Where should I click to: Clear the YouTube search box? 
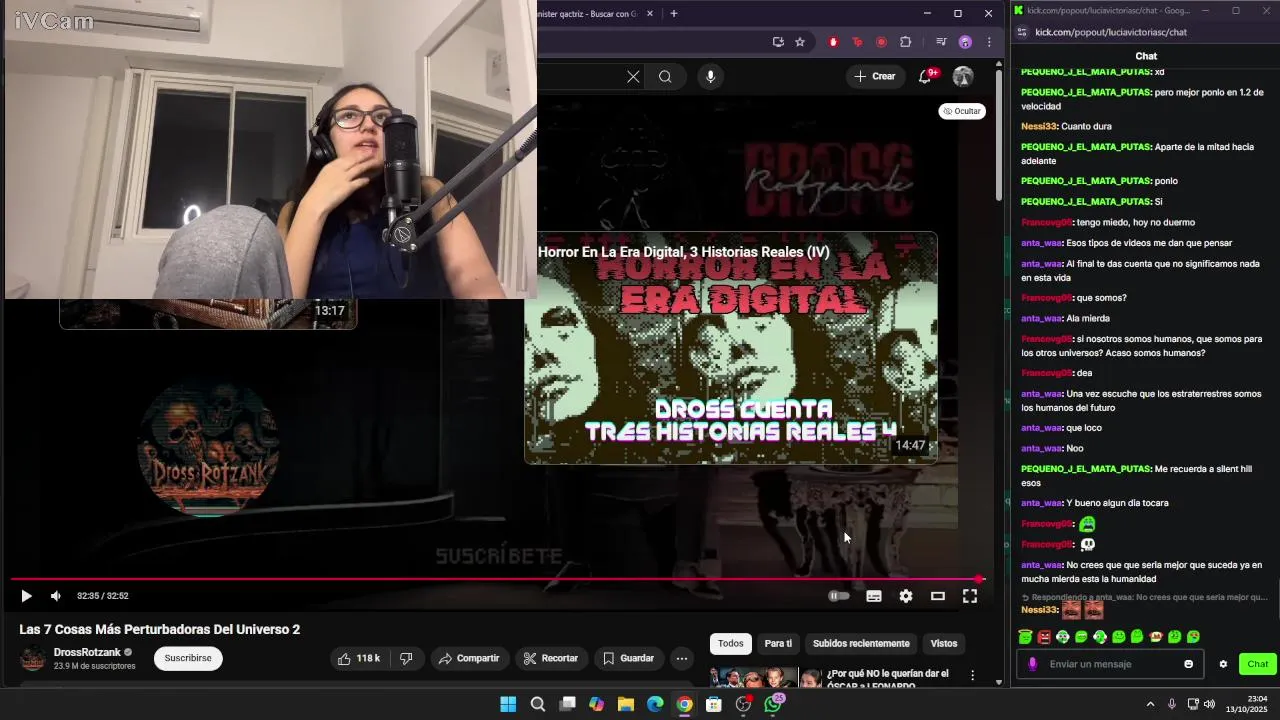[633, 77]
